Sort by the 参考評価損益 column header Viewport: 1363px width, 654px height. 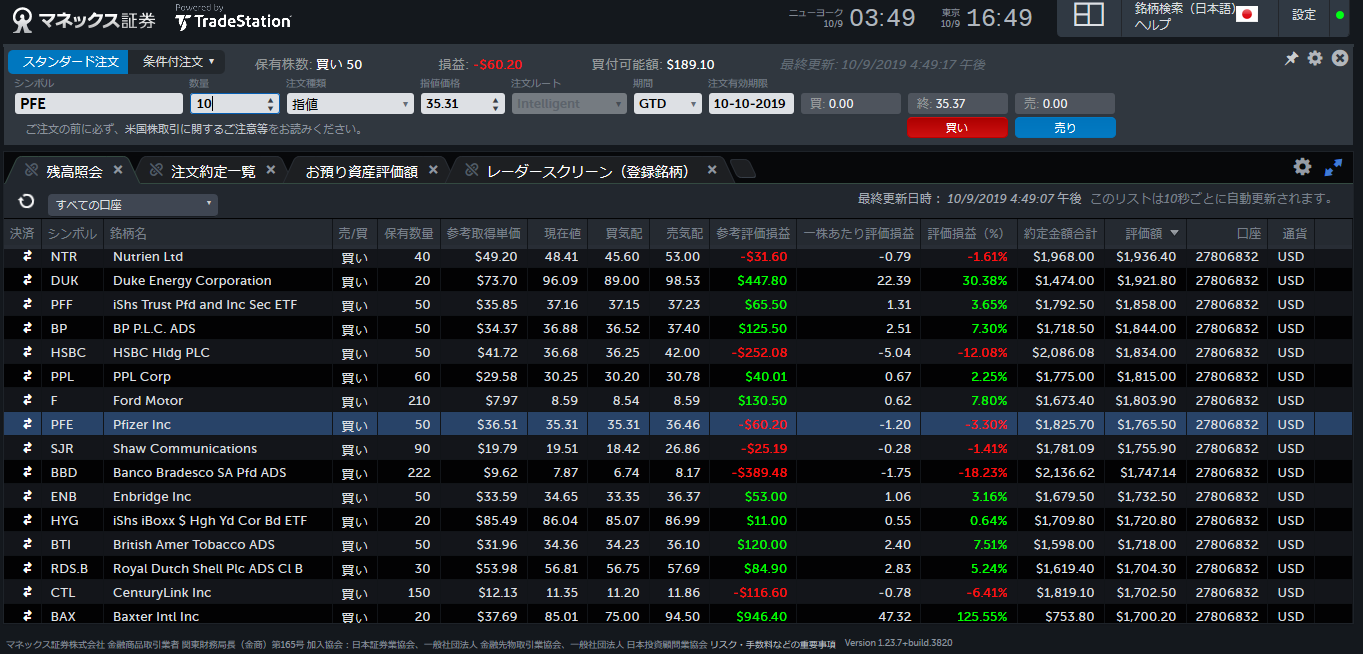coord(754,233)
